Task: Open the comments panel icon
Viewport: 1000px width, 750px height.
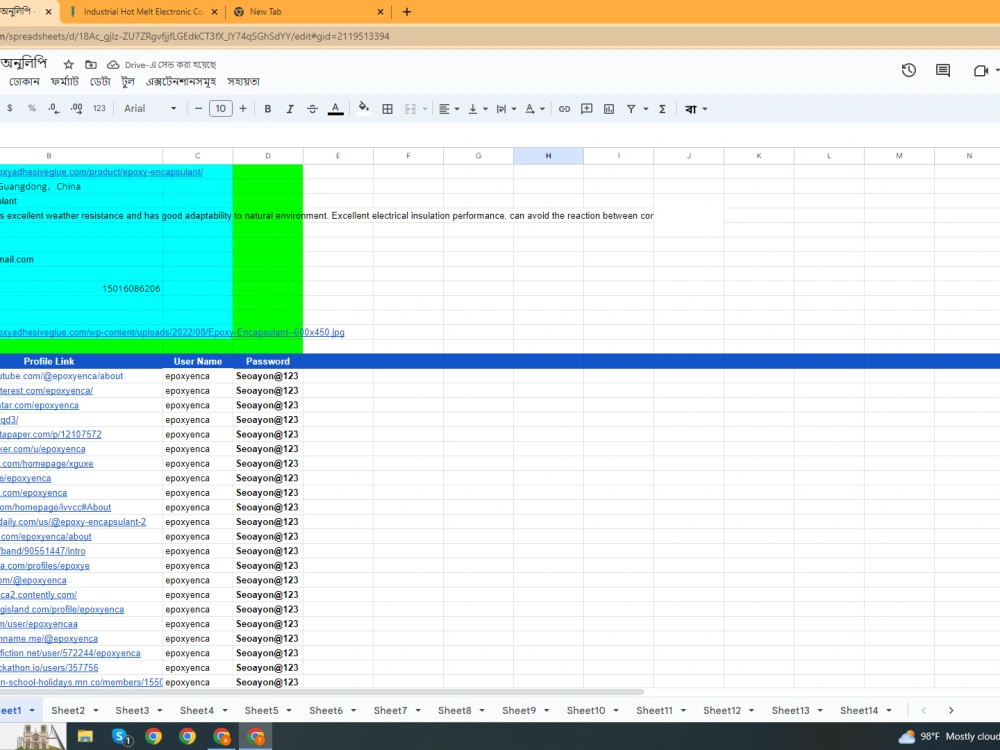Action: coord(943,70)
